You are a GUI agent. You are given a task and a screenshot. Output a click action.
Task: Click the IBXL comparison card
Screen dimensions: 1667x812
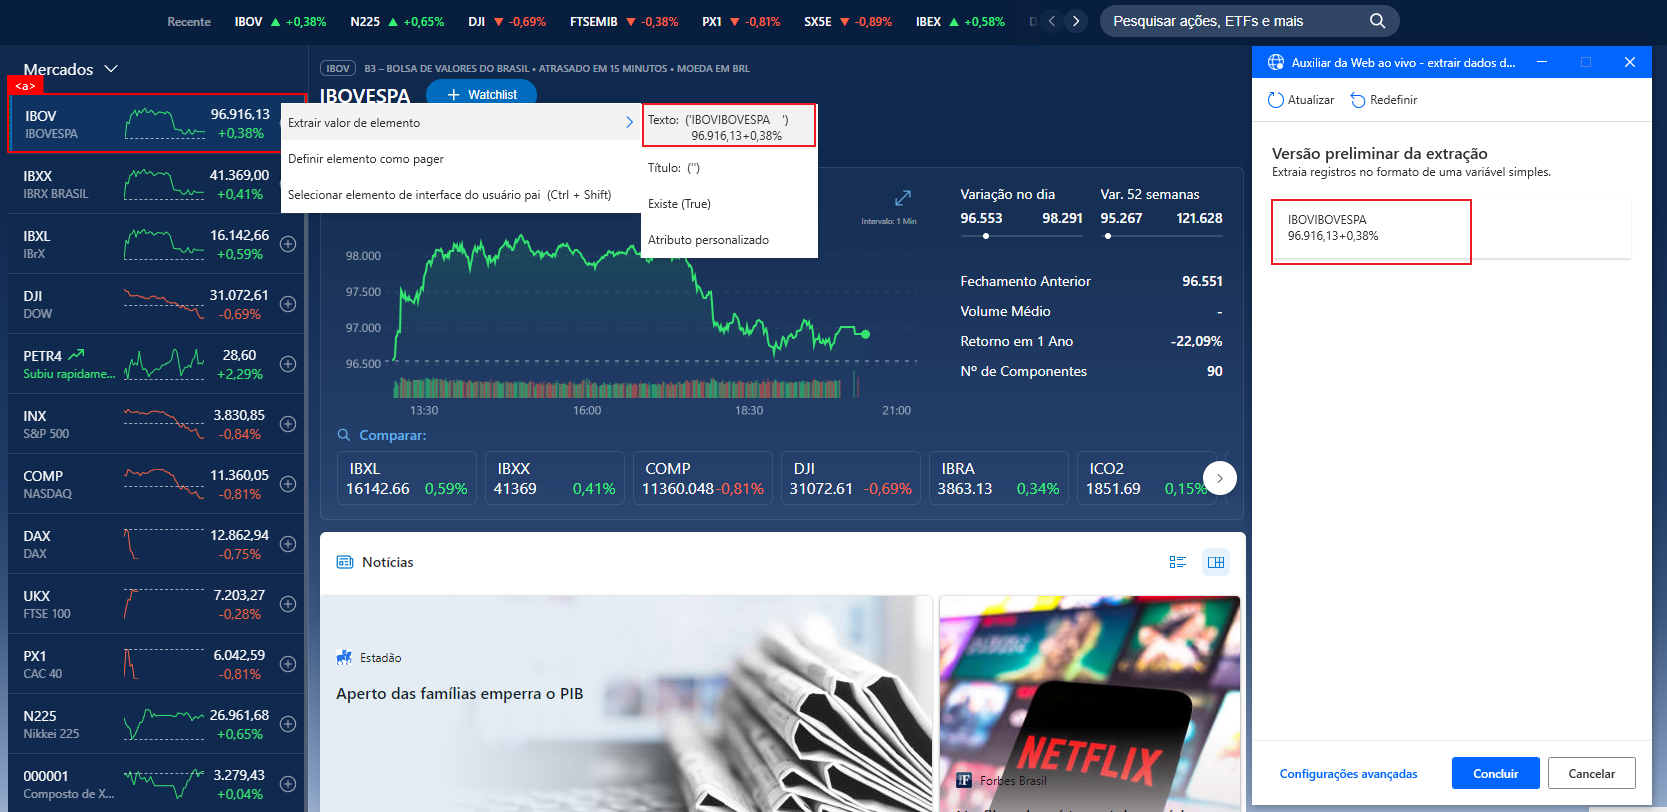coord(407,478)
